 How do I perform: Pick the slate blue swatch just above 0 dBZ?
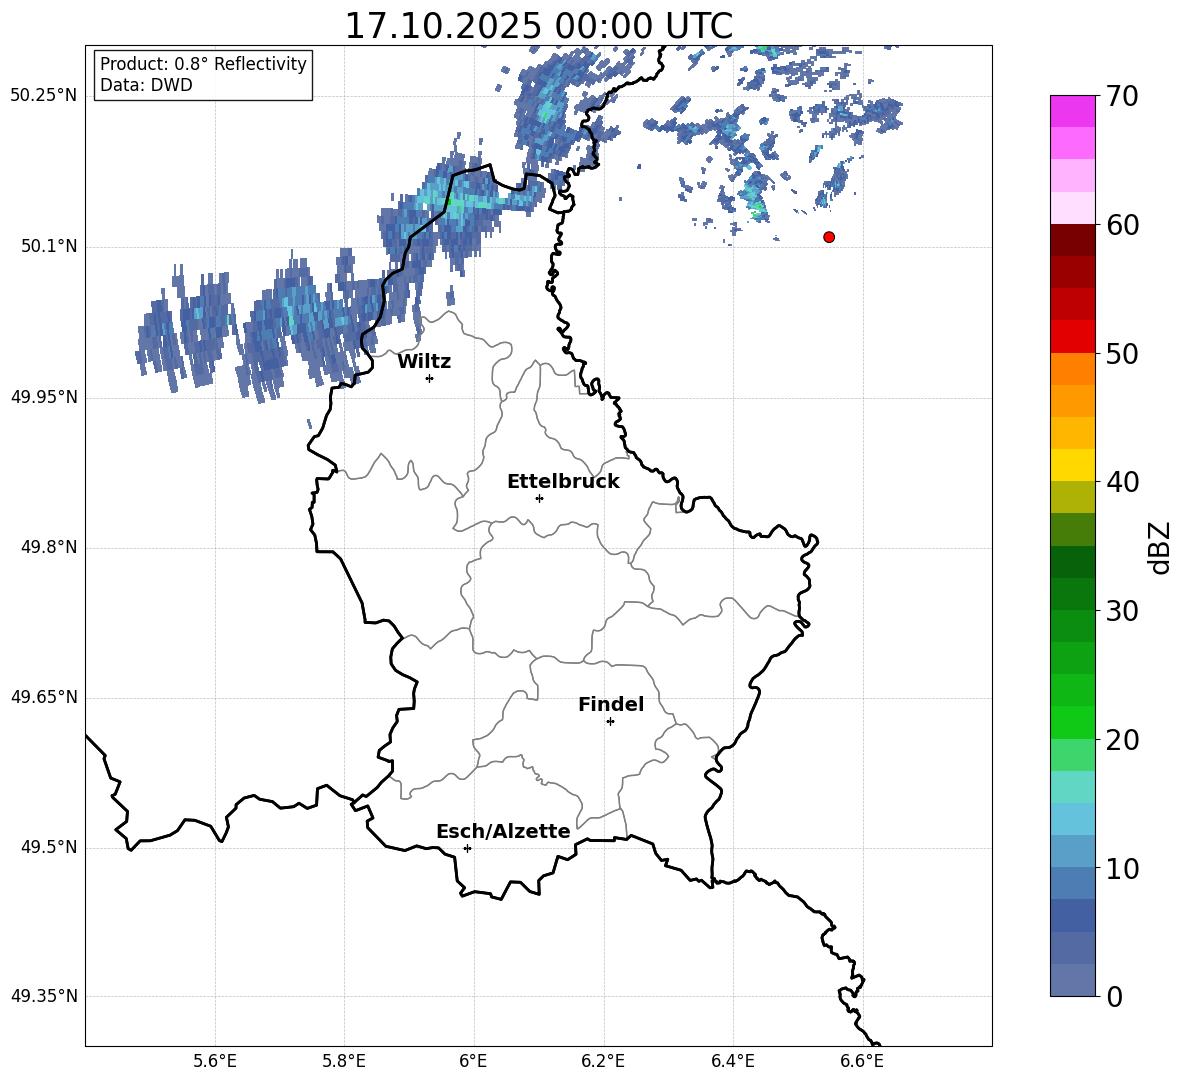click(1073, 980)
